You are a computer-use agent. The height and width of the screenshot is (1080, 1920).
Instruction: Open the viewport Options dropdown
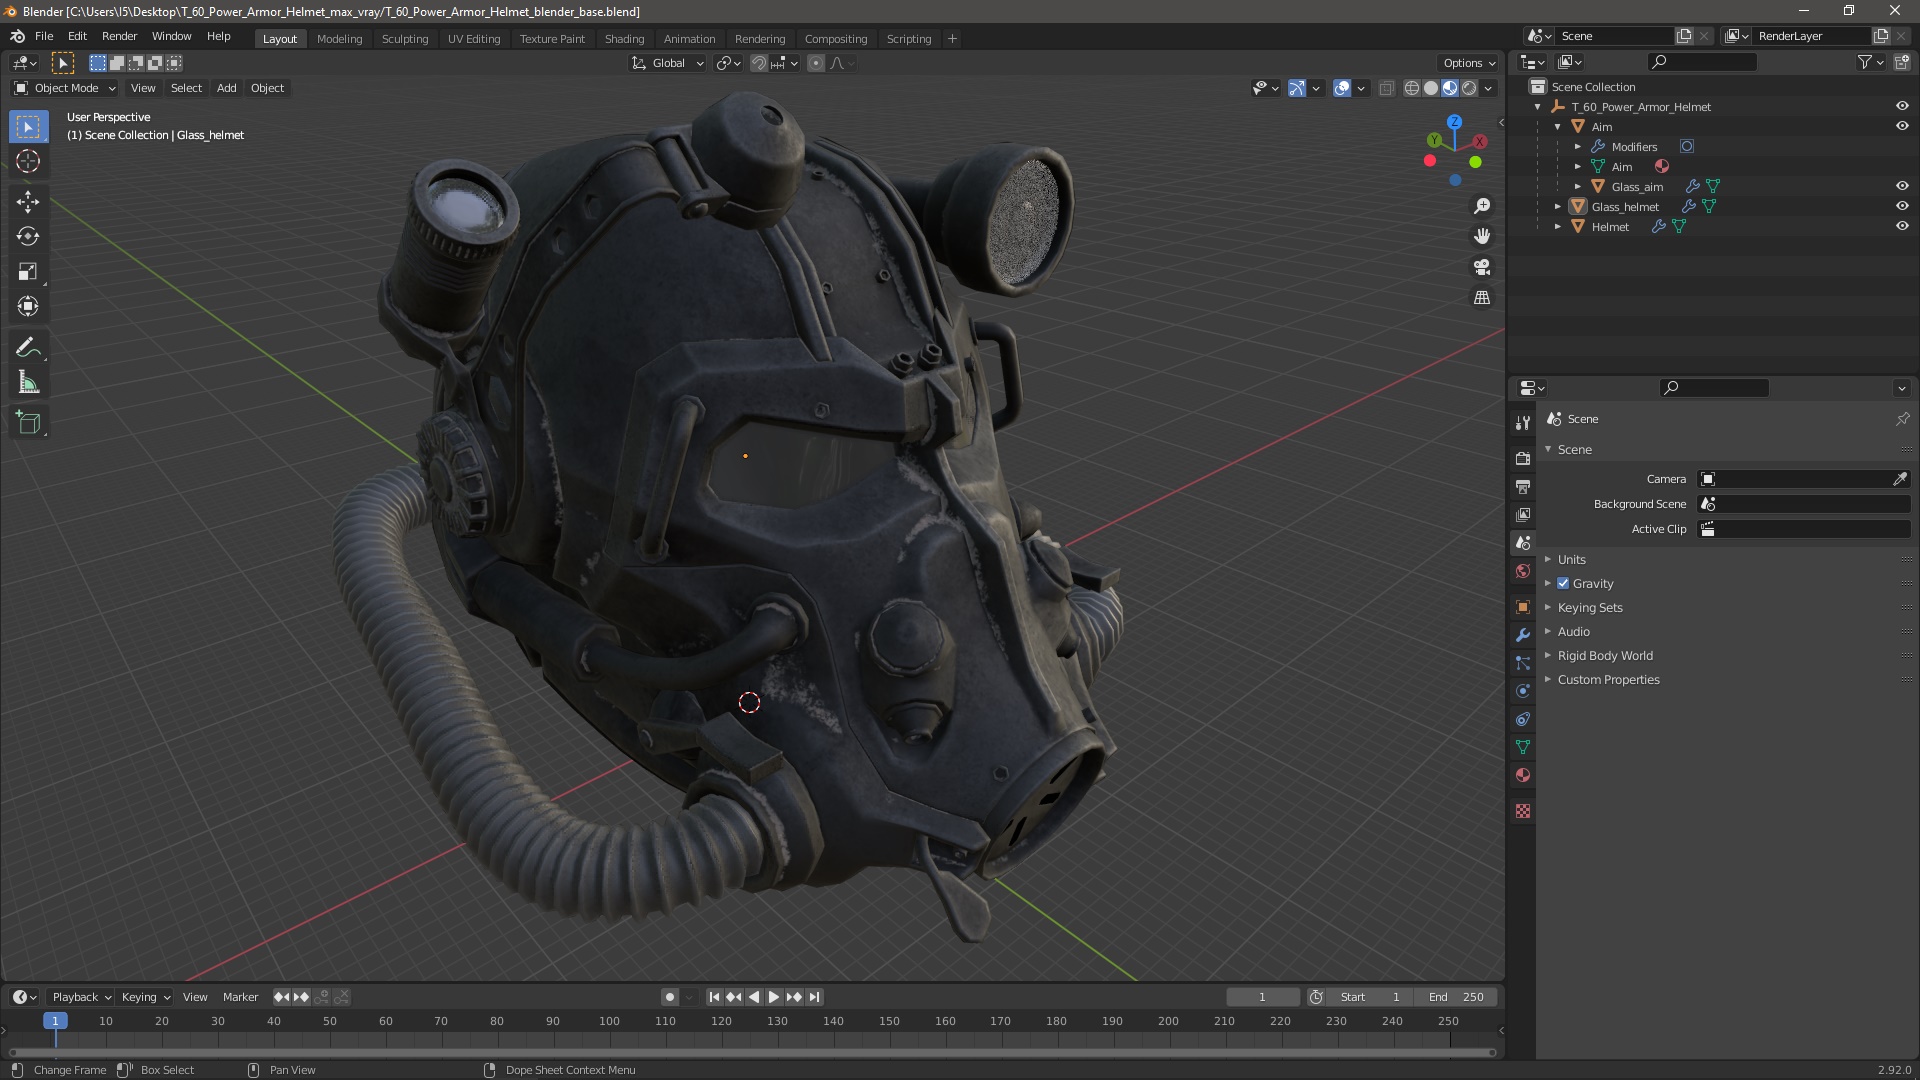(1469, 63)
